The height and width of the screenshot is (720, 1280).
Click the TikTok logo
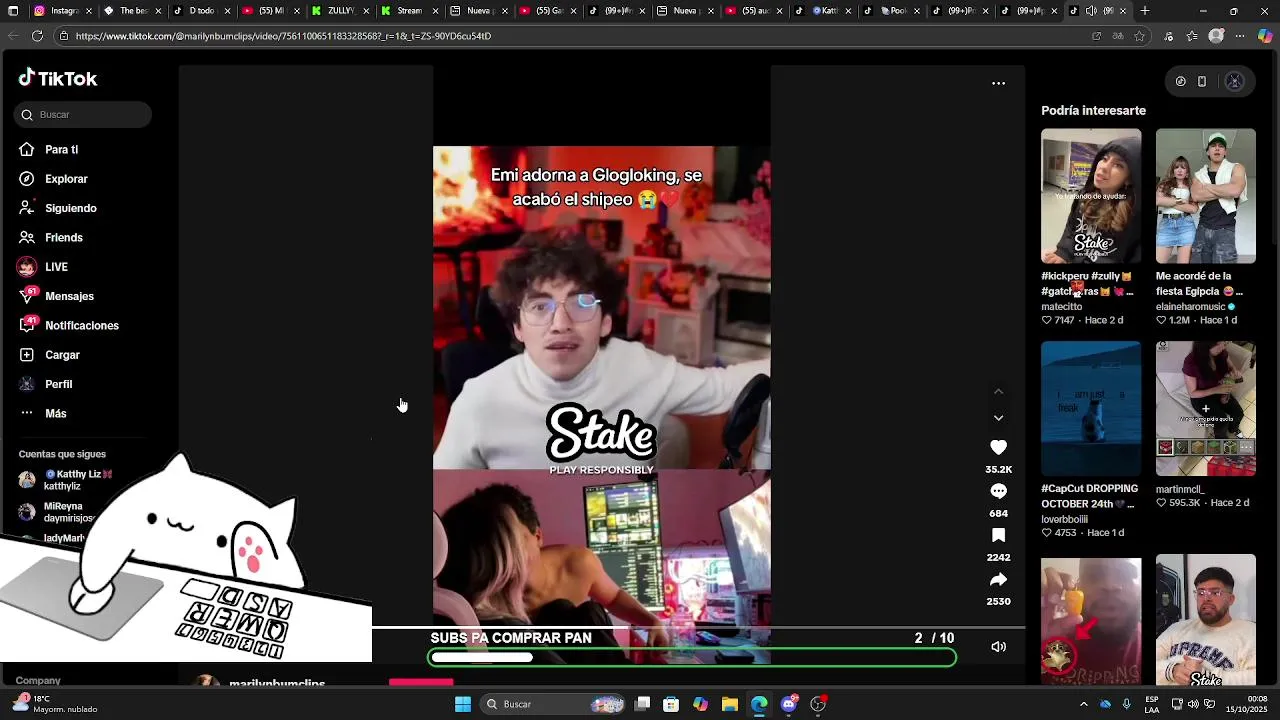pyautogui.click(x=58, y=78)
